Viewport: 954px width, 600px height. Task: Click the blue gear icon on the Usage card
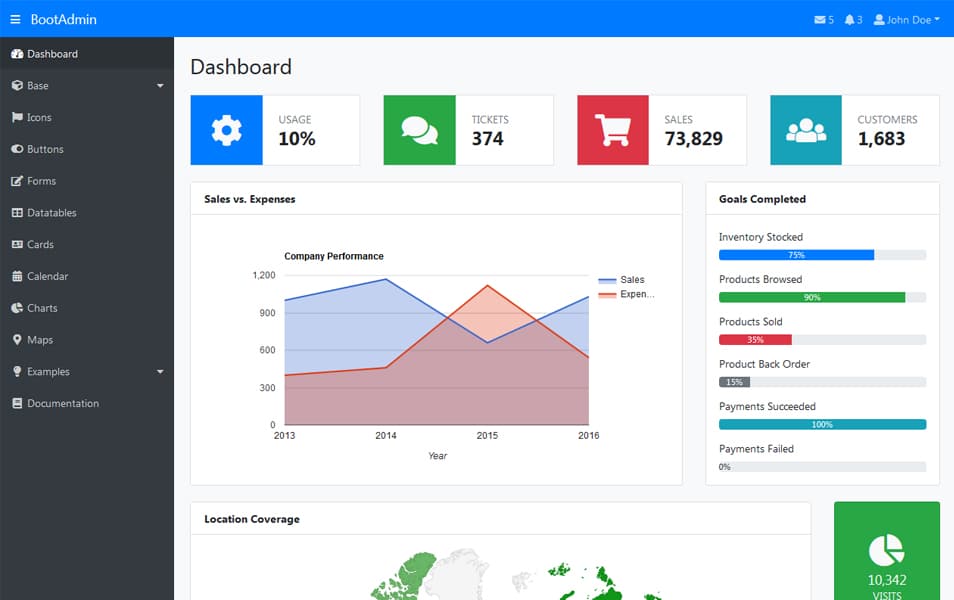(225, 130)
